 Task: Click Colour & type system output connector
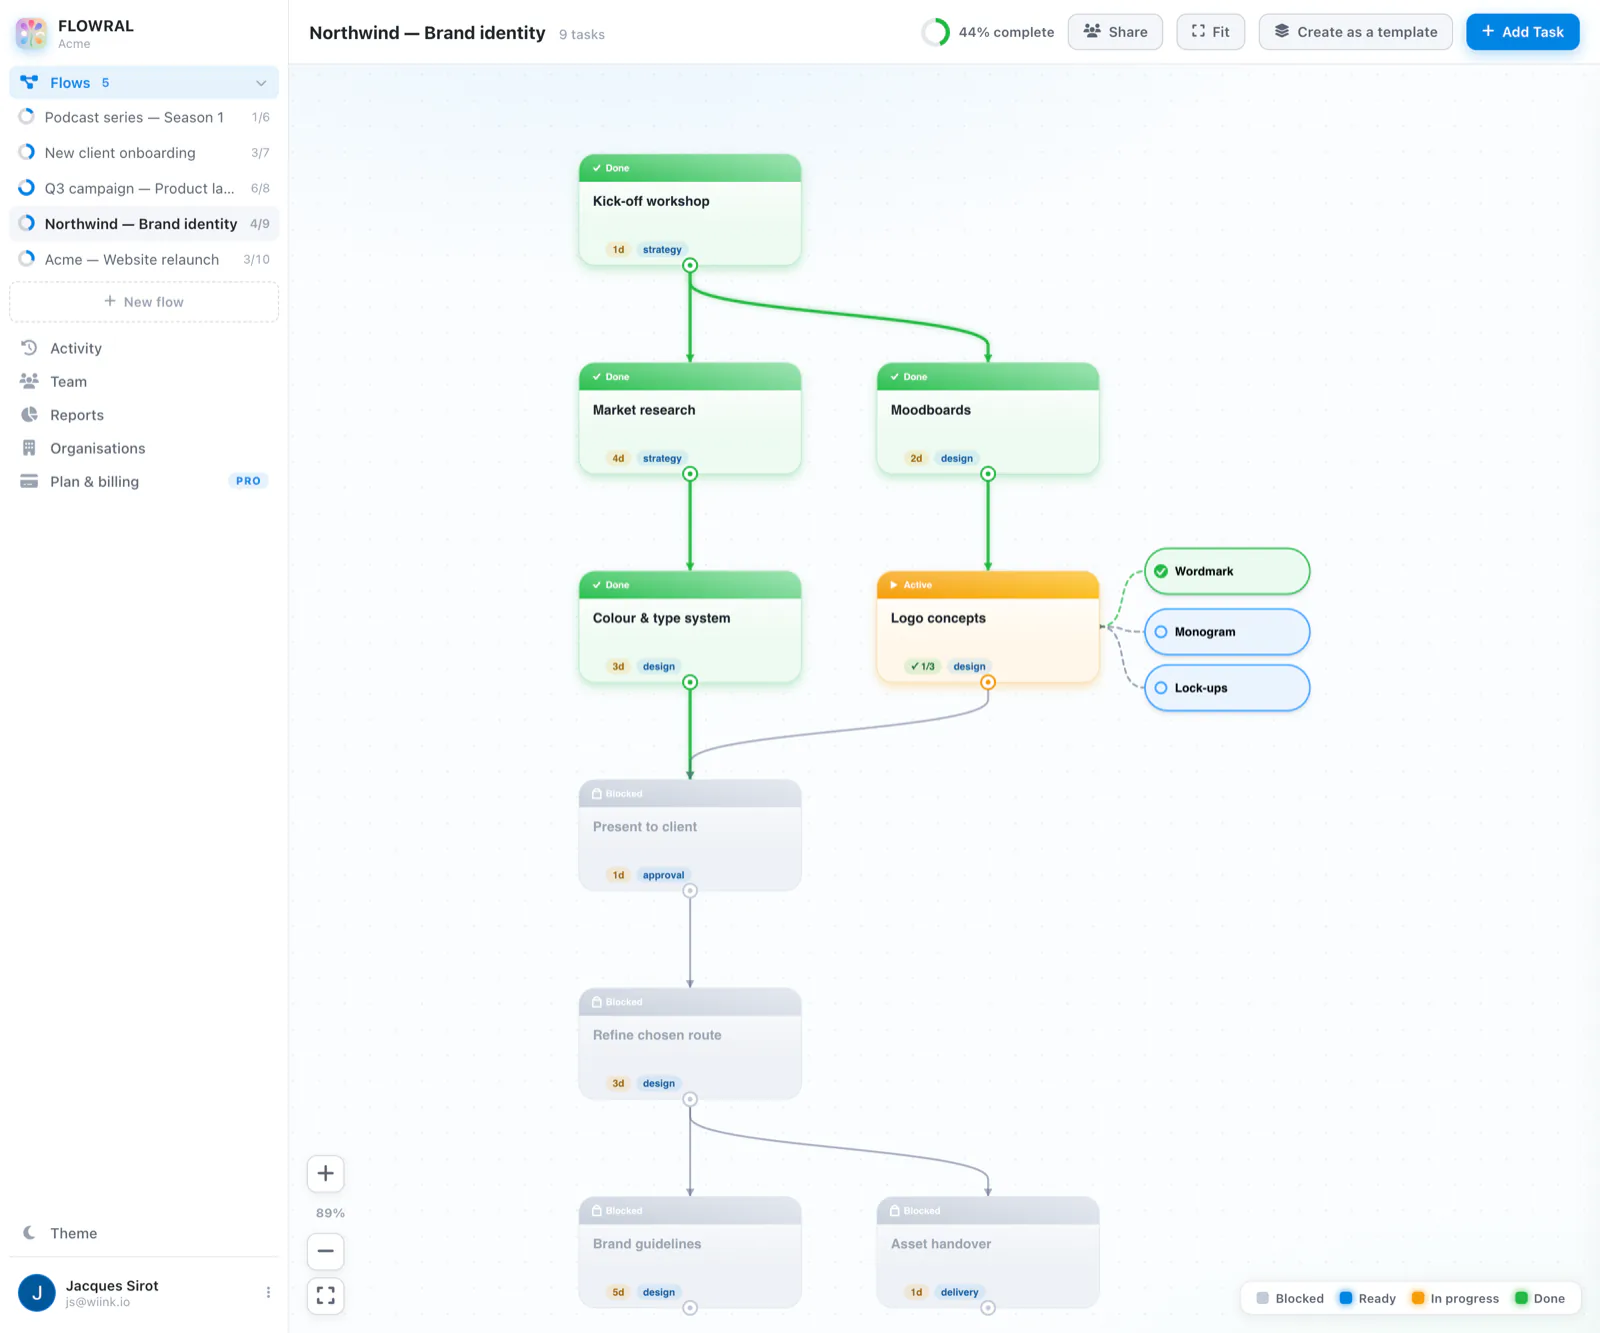pos(690,682)
